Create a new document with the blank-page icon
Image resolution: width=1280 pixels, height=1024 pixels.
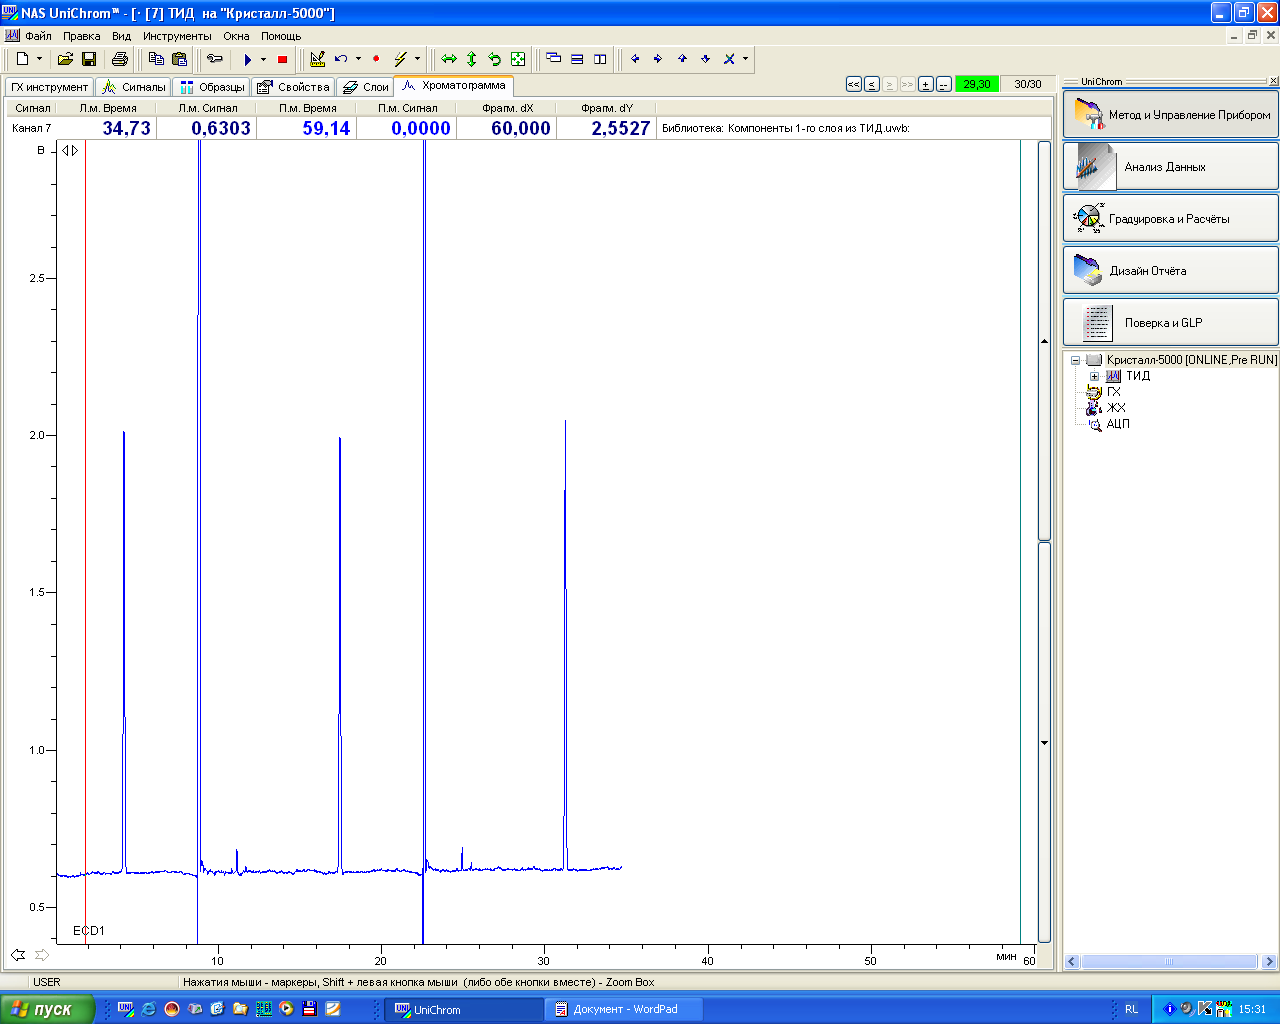(22, 59)
